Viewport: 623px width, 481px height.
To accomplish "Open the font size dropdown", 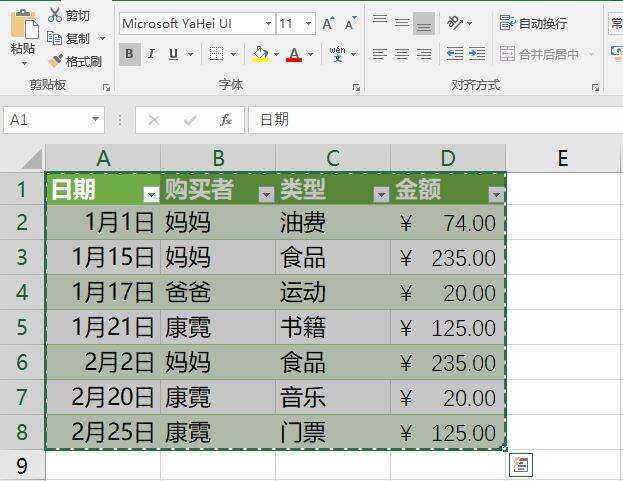I will [x=308, y=23].
